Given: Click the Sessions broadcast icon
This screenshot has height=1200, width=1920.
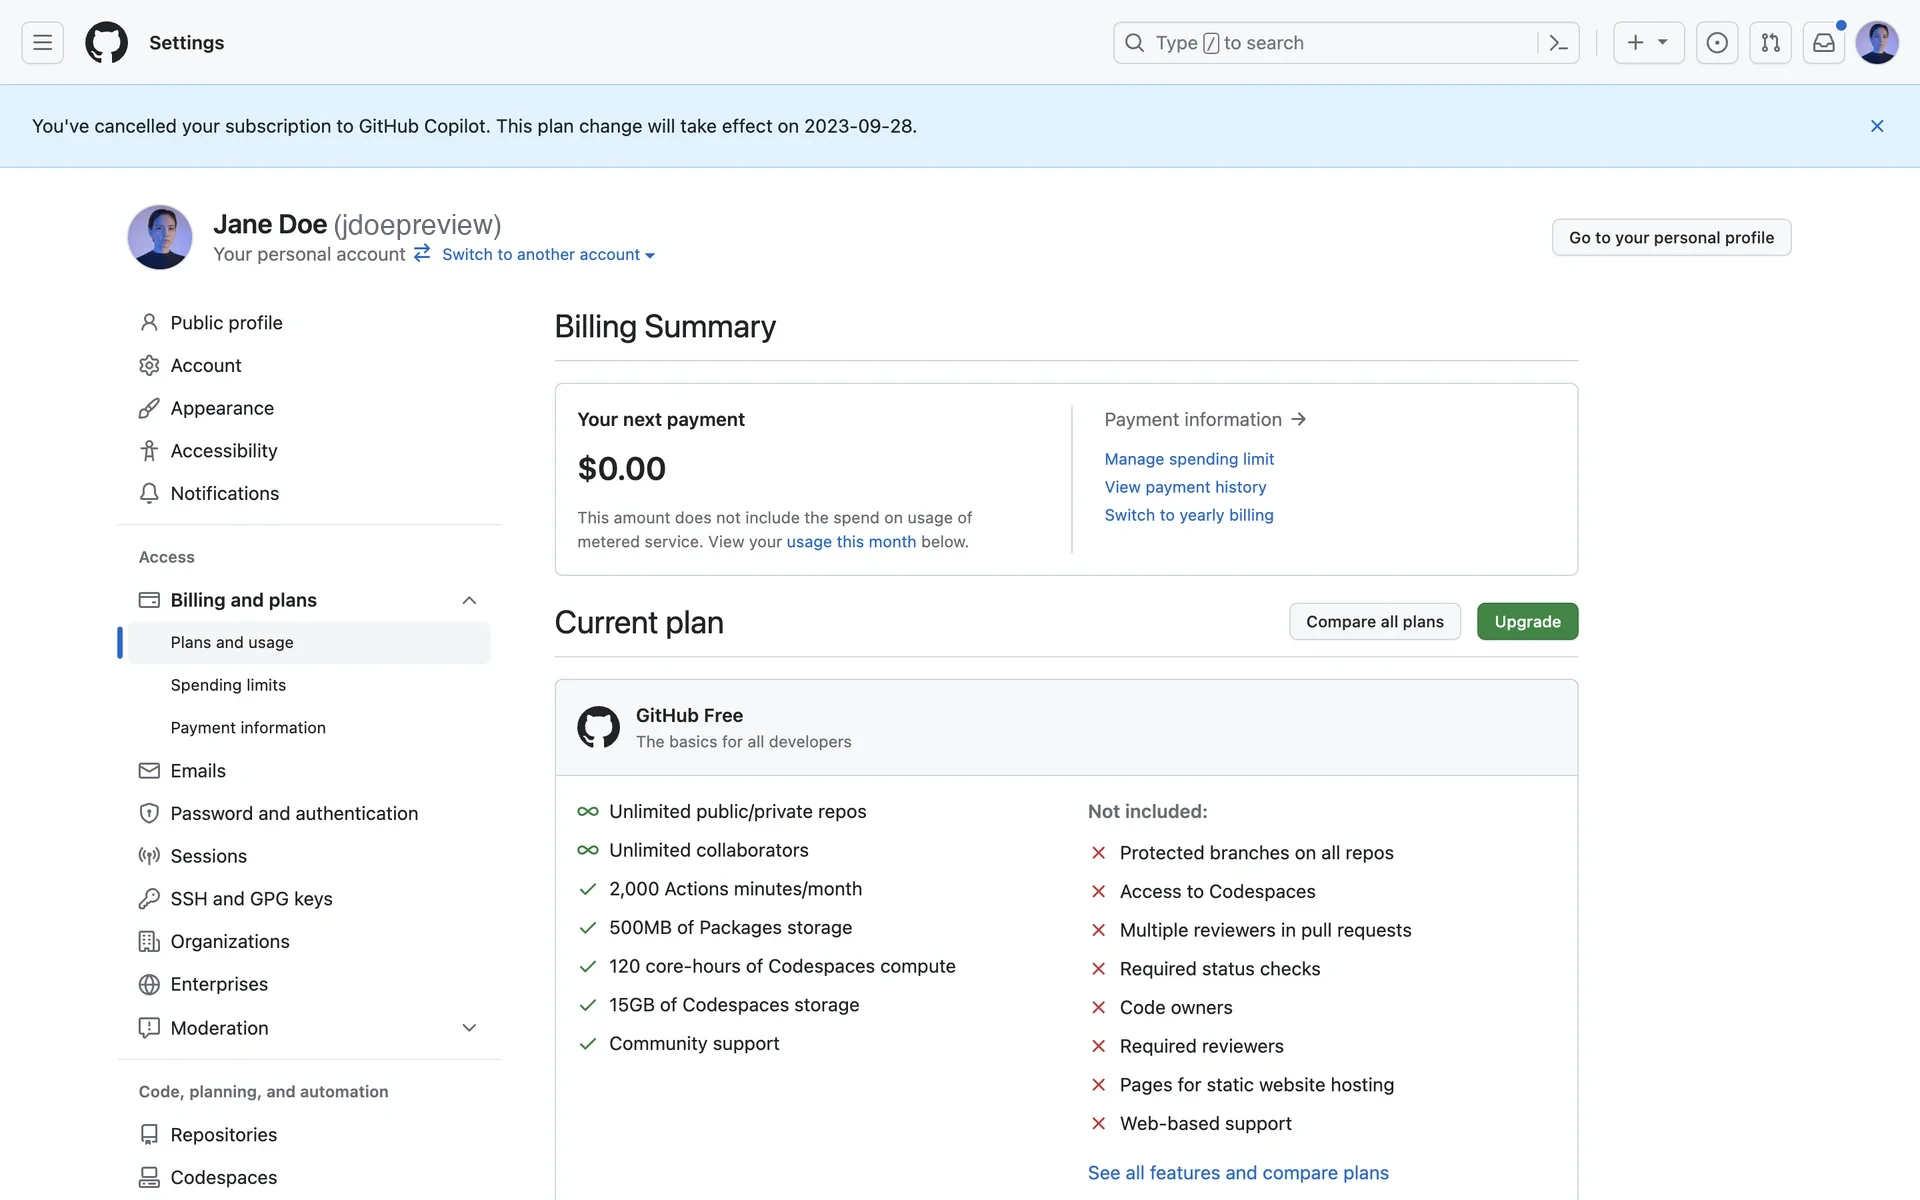Looking at the screenshot, I should click(x=149, y=856).
